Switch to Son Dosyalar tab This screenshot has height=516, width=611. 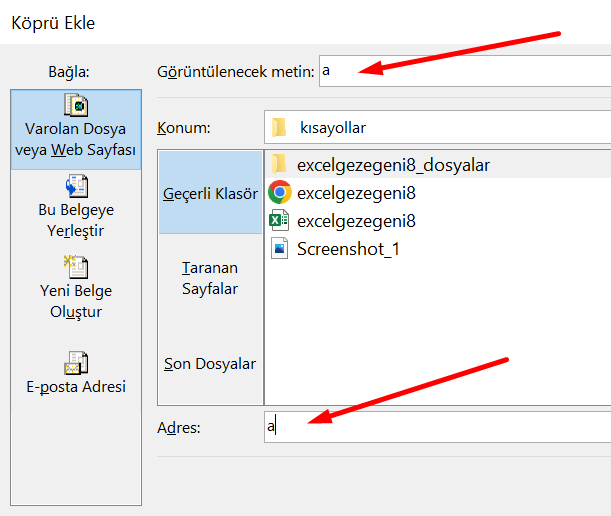(210, 364)
